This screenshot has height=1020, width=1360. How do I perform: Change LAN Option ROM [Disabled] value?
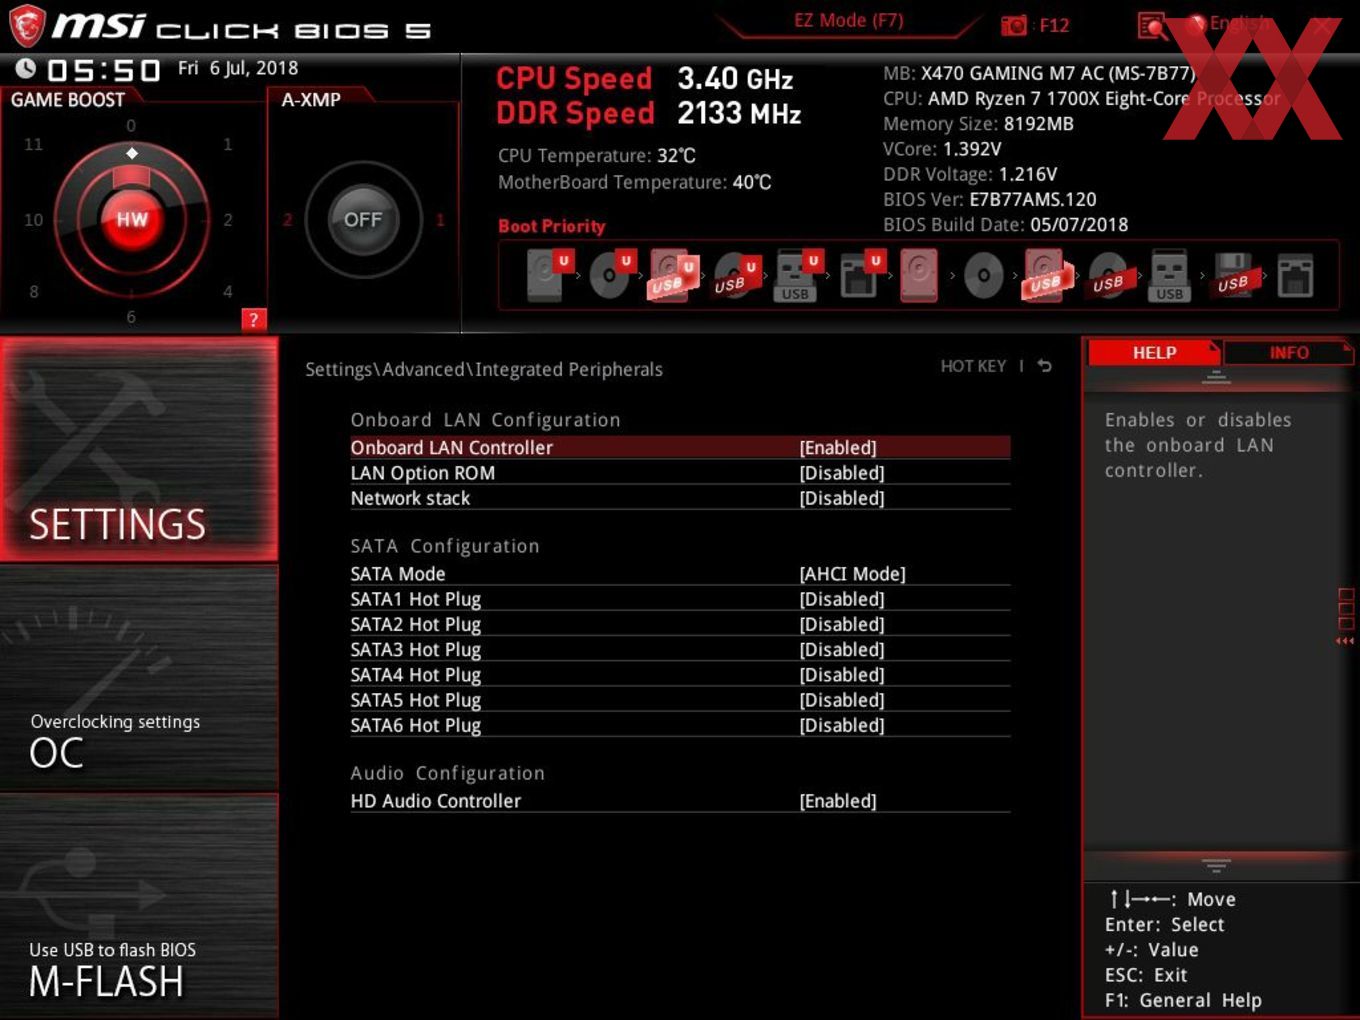(x=842, y=473)
